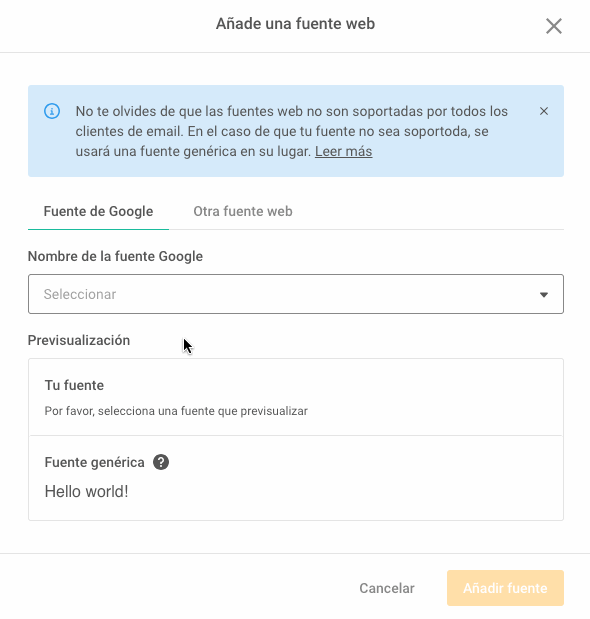590x619 pixels.
Task: Dismiss the blue info banner
Action: 544,111
